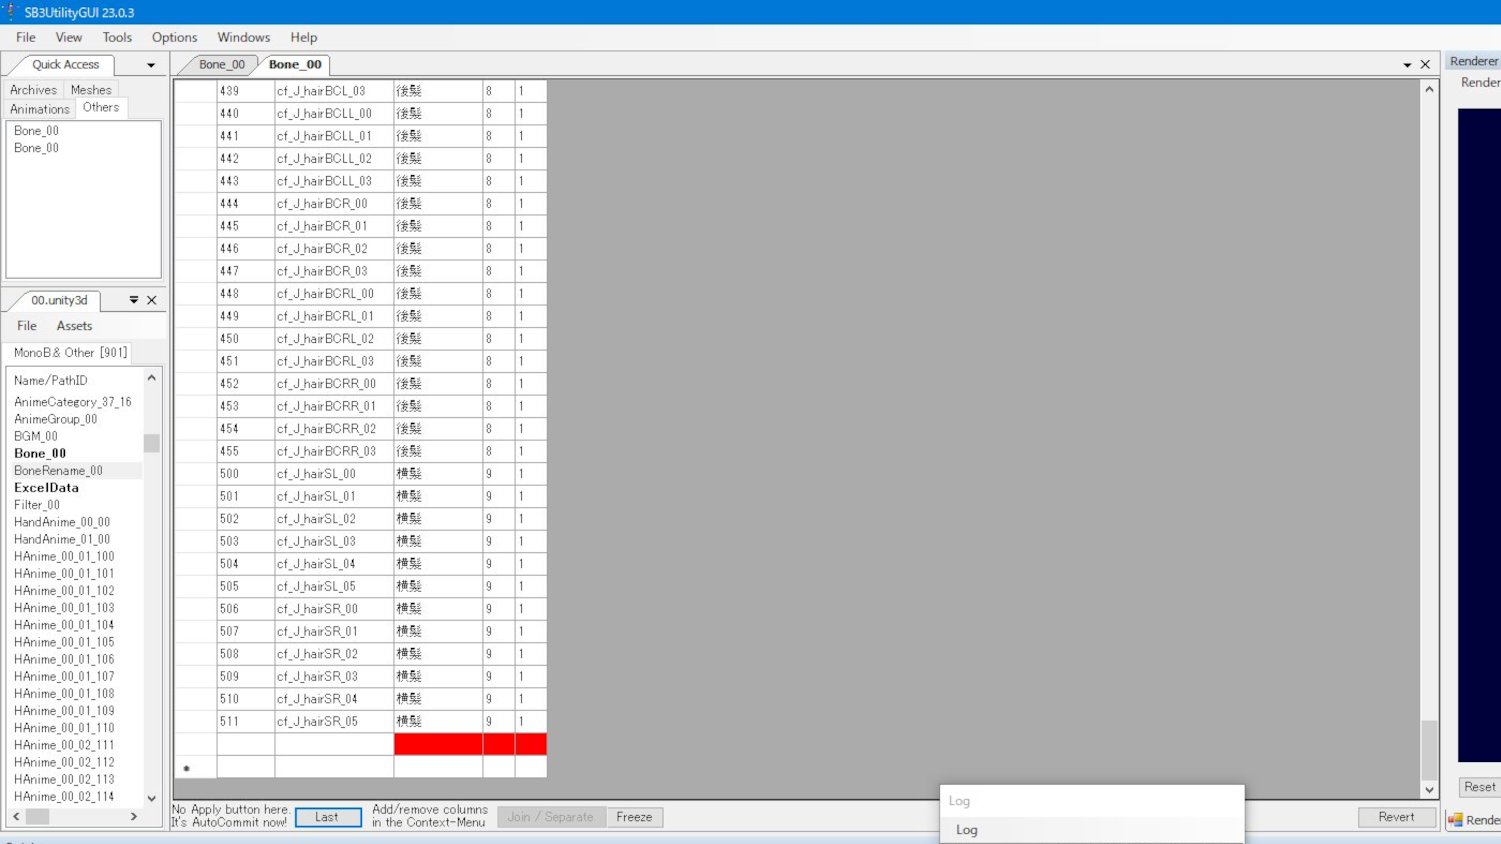Viewport: 1501px width, 844px height.
Task: Expand the Quick Access panel dropdown arrow
Action: pos(151,65)
